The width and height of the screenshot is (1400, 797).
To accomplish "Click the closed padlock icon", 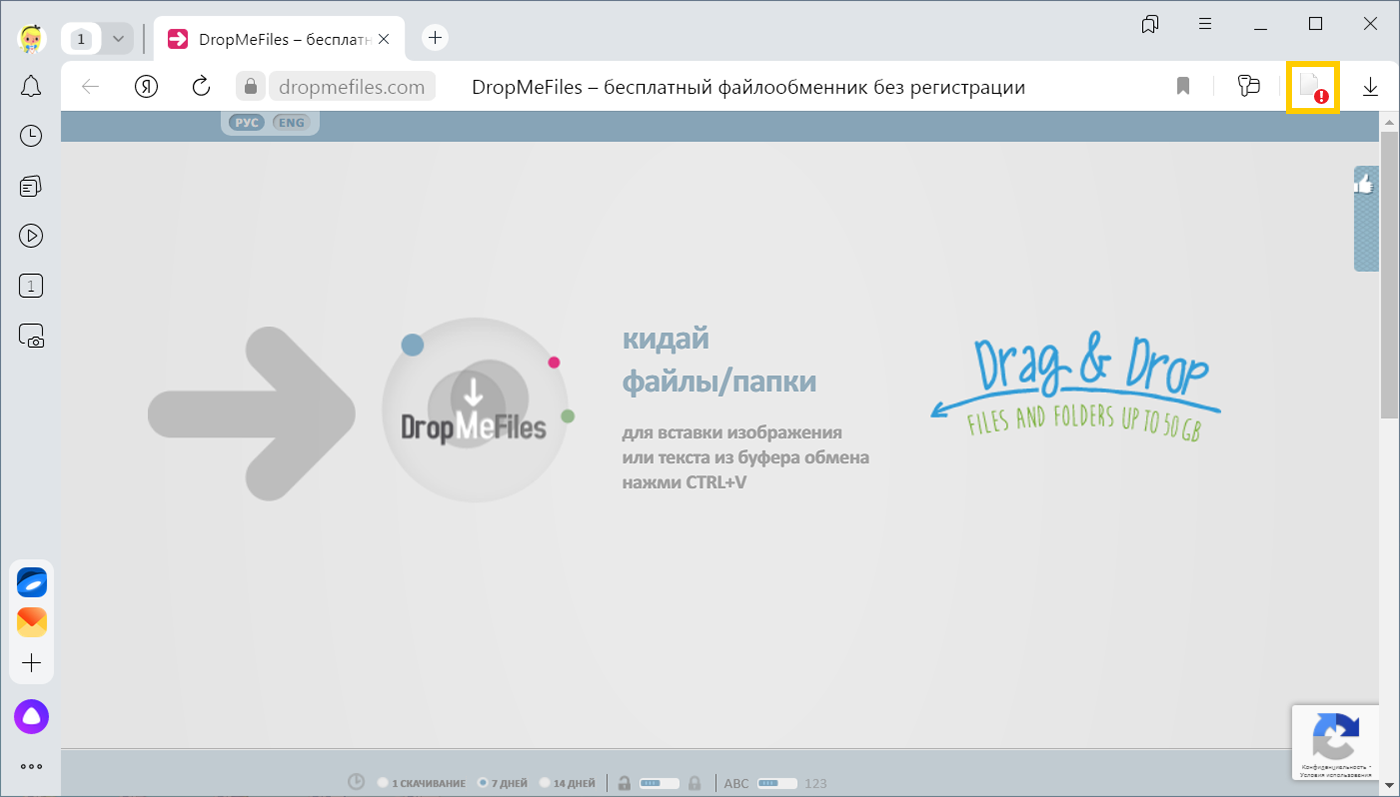I will coord(695,783).
